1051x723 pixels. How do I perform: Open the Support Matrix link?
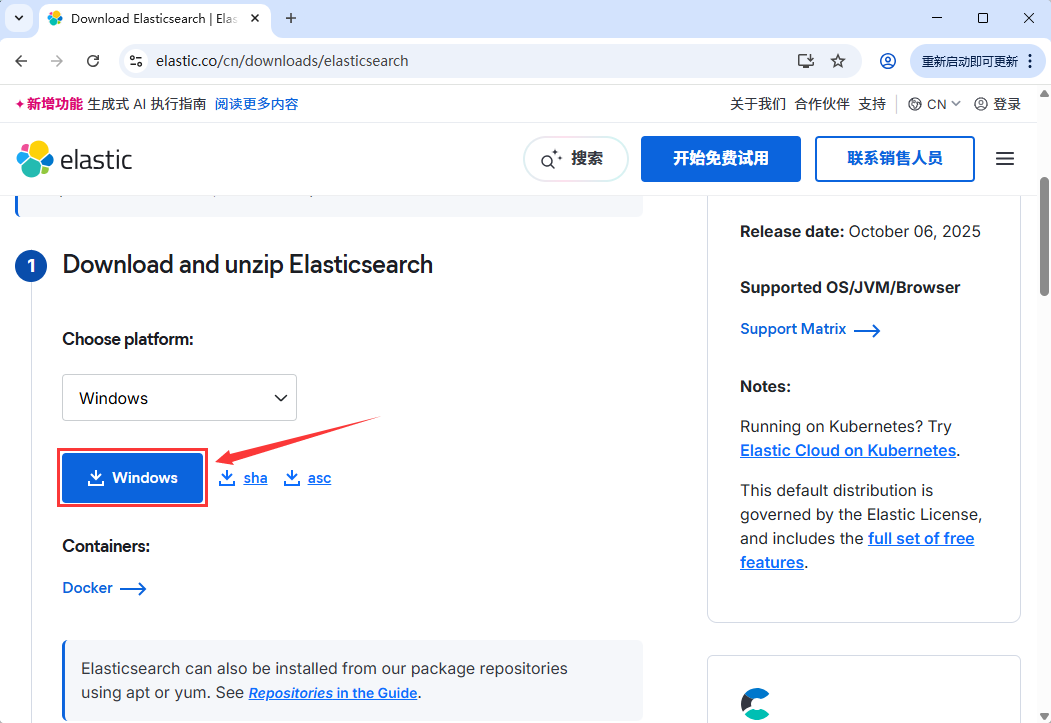[810, 329]
